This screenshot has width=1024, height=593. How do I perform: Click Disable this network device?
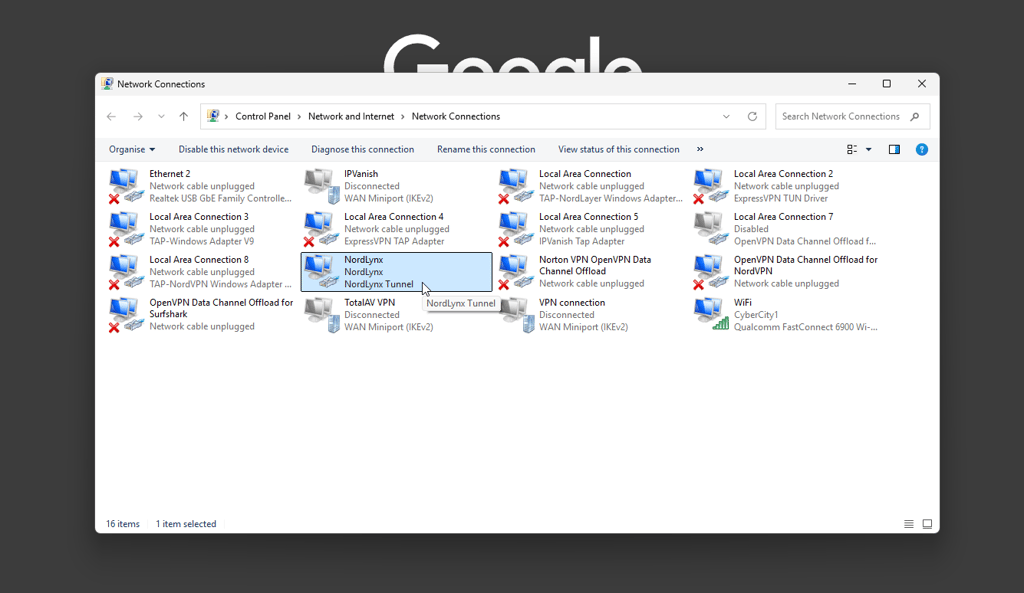click(233, 150)
